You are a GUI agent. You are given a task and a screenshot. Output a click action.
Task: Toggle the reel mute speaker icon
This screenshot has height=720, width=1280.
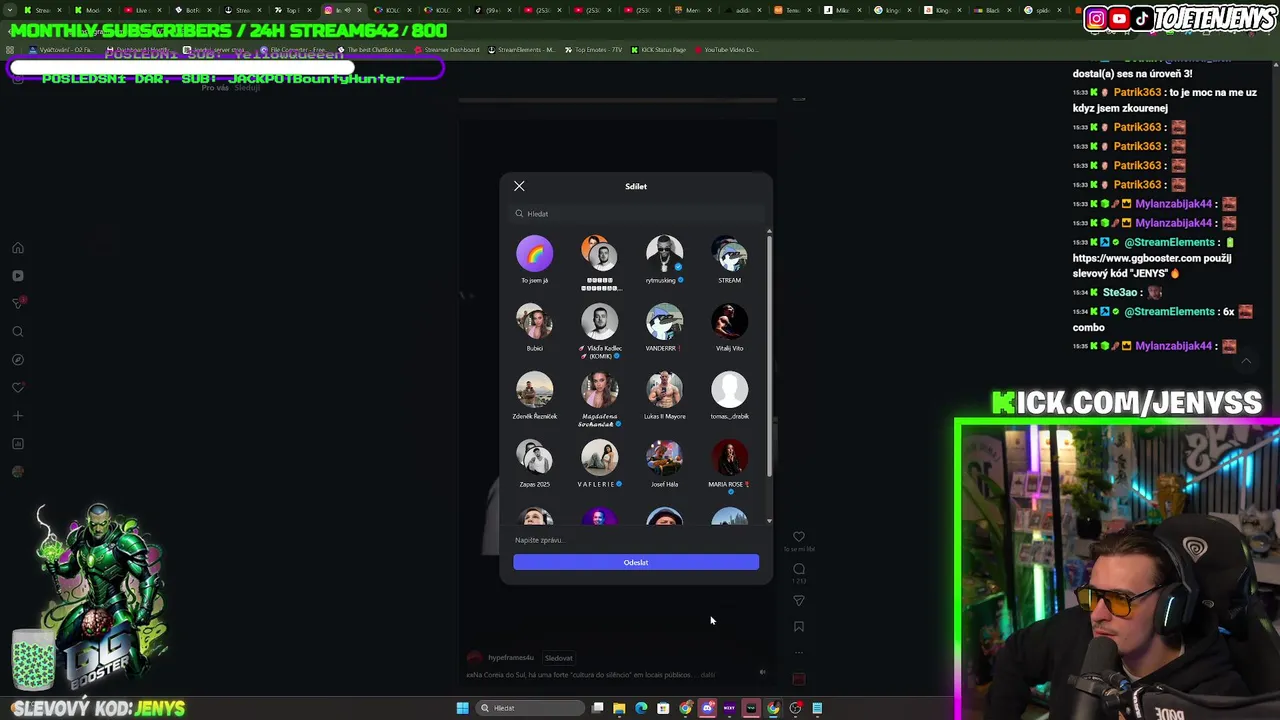coord(763,672)
